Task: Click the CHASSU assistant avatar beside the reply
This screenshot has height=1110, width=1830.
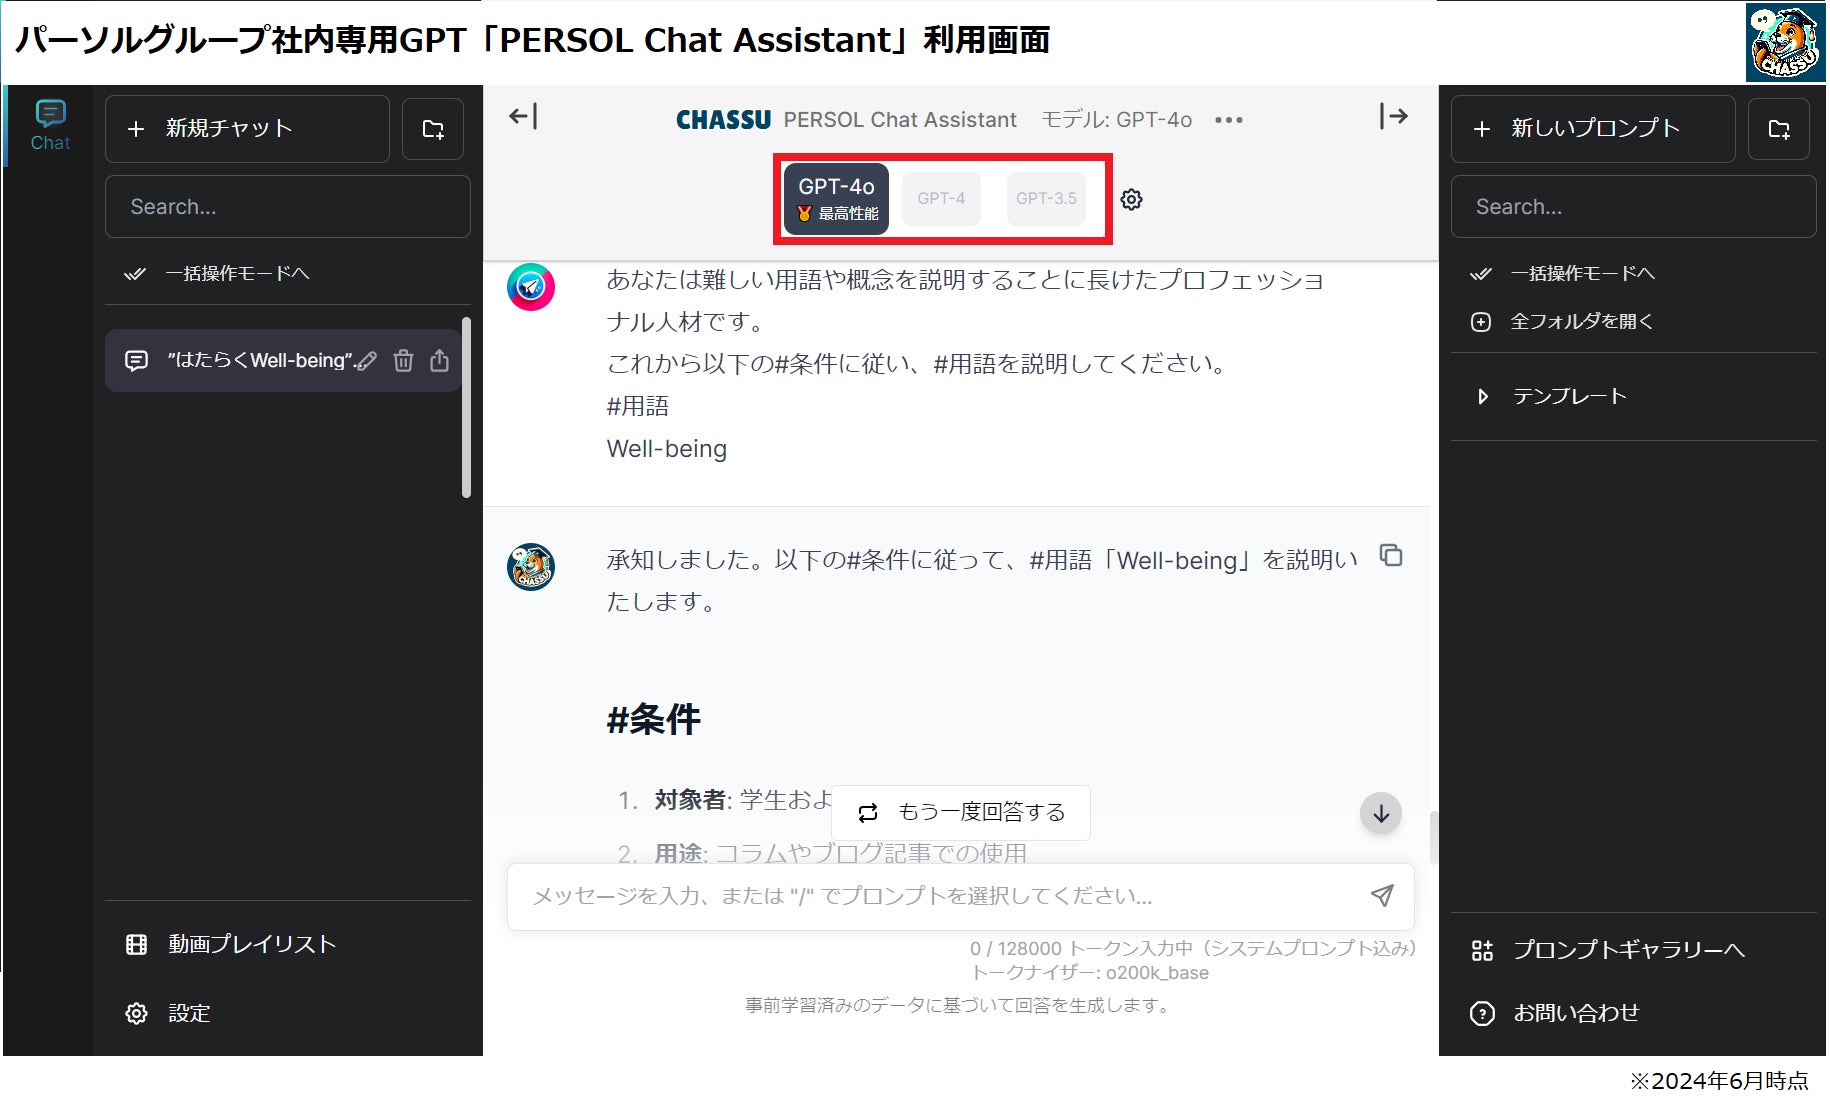Action: 531,567
